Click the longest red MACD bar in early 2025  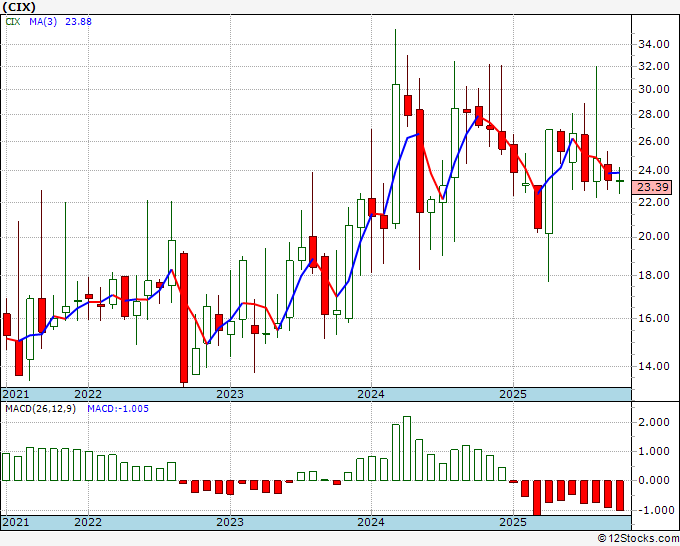[537, 498]
